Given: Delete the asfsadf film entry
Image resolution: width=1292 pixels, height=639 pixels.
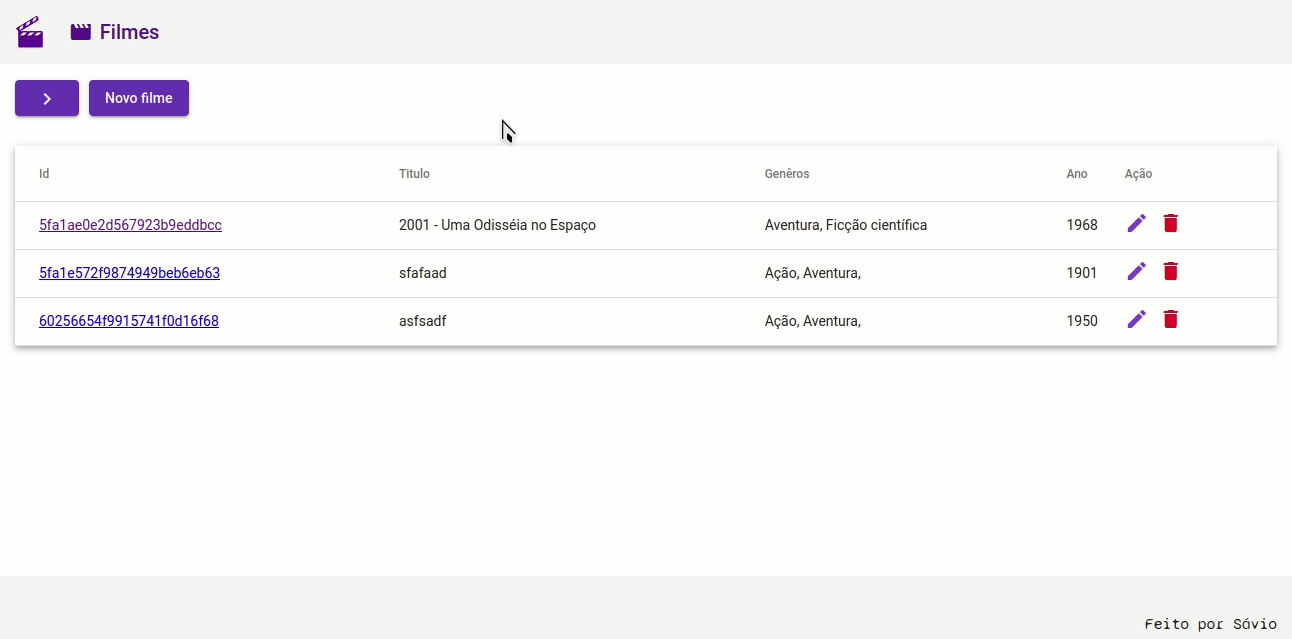Looking at the screenshot, I should [1171, 319].
